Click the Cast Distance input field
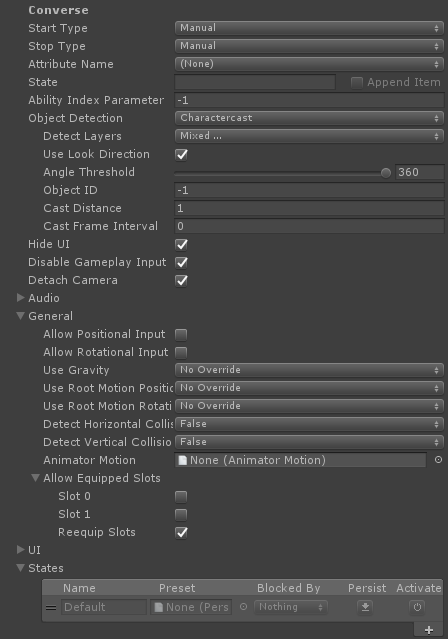Viewport: 448px width, 639px height. point(309,208)
